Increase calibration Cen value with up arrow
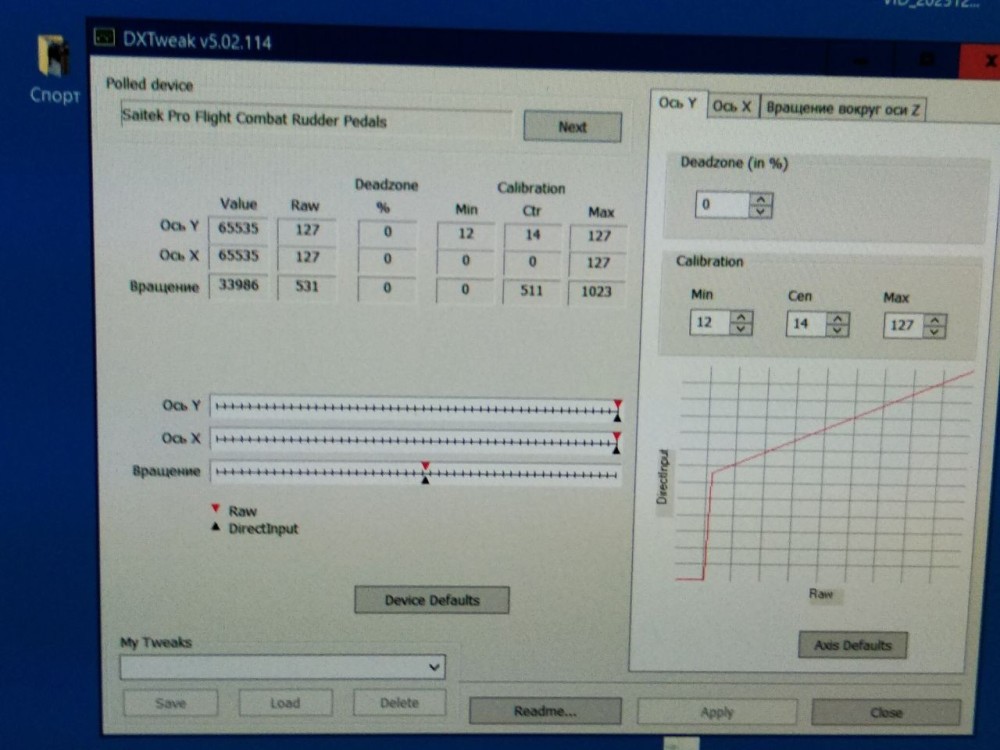1000x750 pixels. [x=838, y=319]
